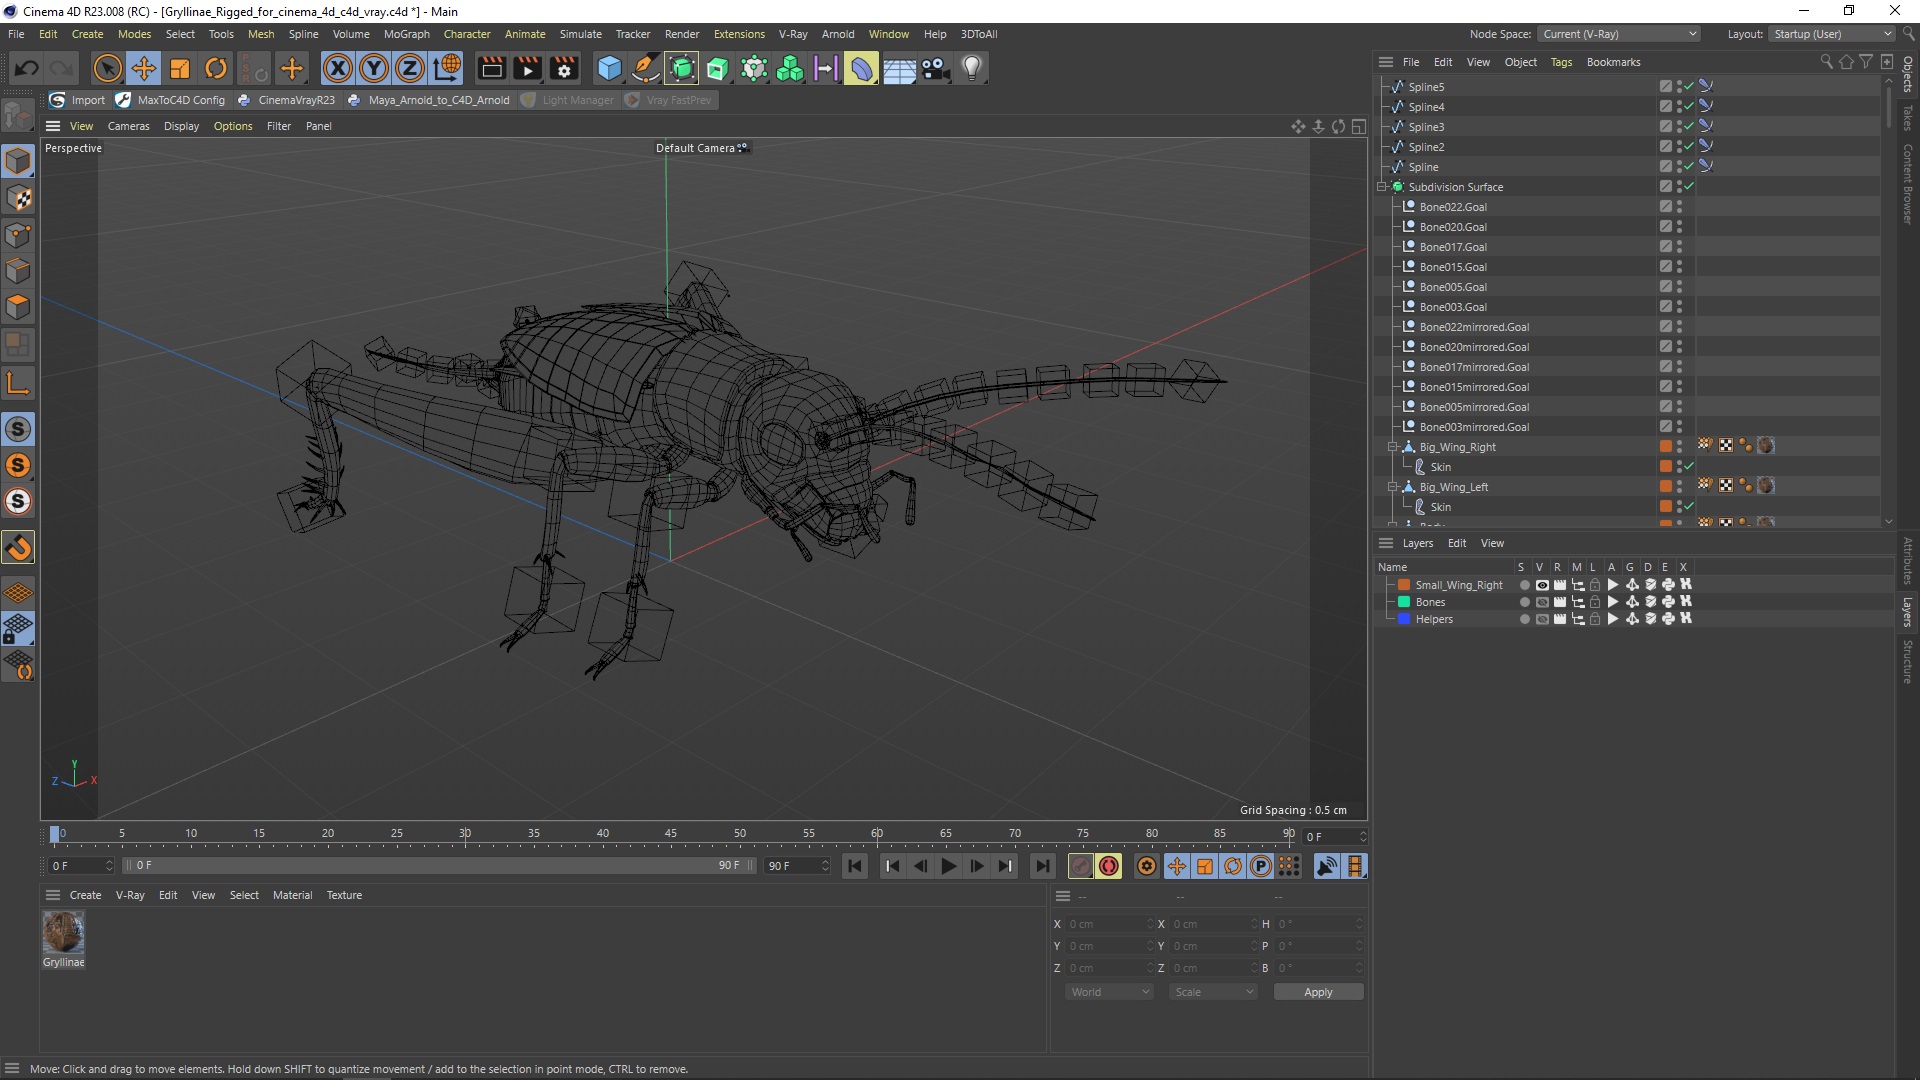The height and width of the screenshot is (1080, 1920).
Task: Click the Bend deformer icon
Action: [862, 68]
